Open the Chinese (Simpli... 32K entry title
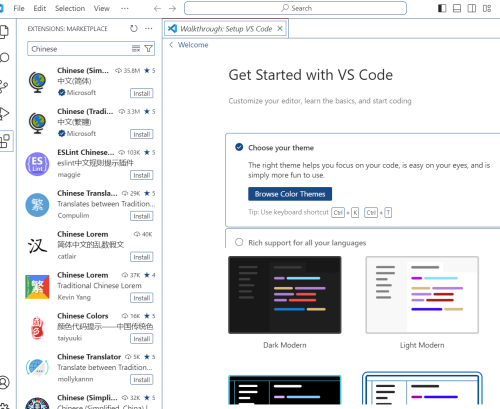This screenshot has height=409, width=500. tap(87, 398)
